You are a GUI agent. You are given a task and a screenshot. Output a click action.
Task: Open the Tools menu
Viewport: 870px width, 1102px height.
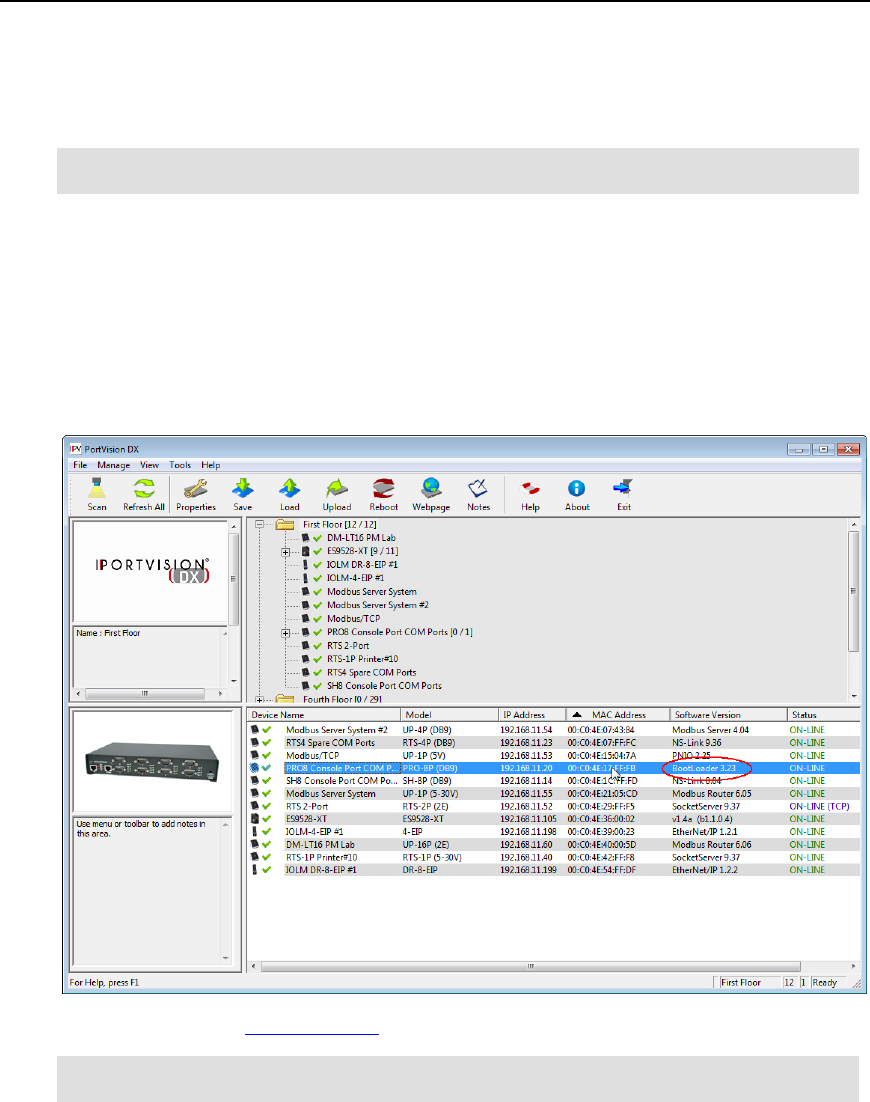tap(180, 465)
